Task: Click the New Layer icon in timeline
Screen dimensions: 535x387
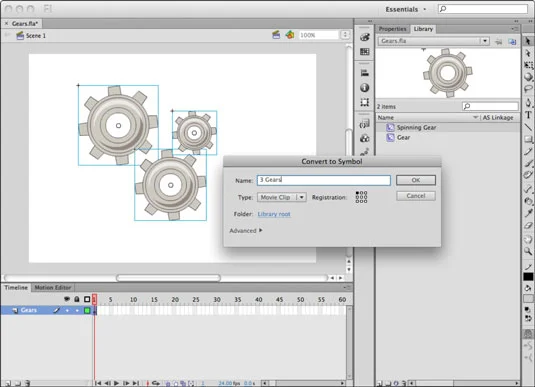Action: click(8, 383)
